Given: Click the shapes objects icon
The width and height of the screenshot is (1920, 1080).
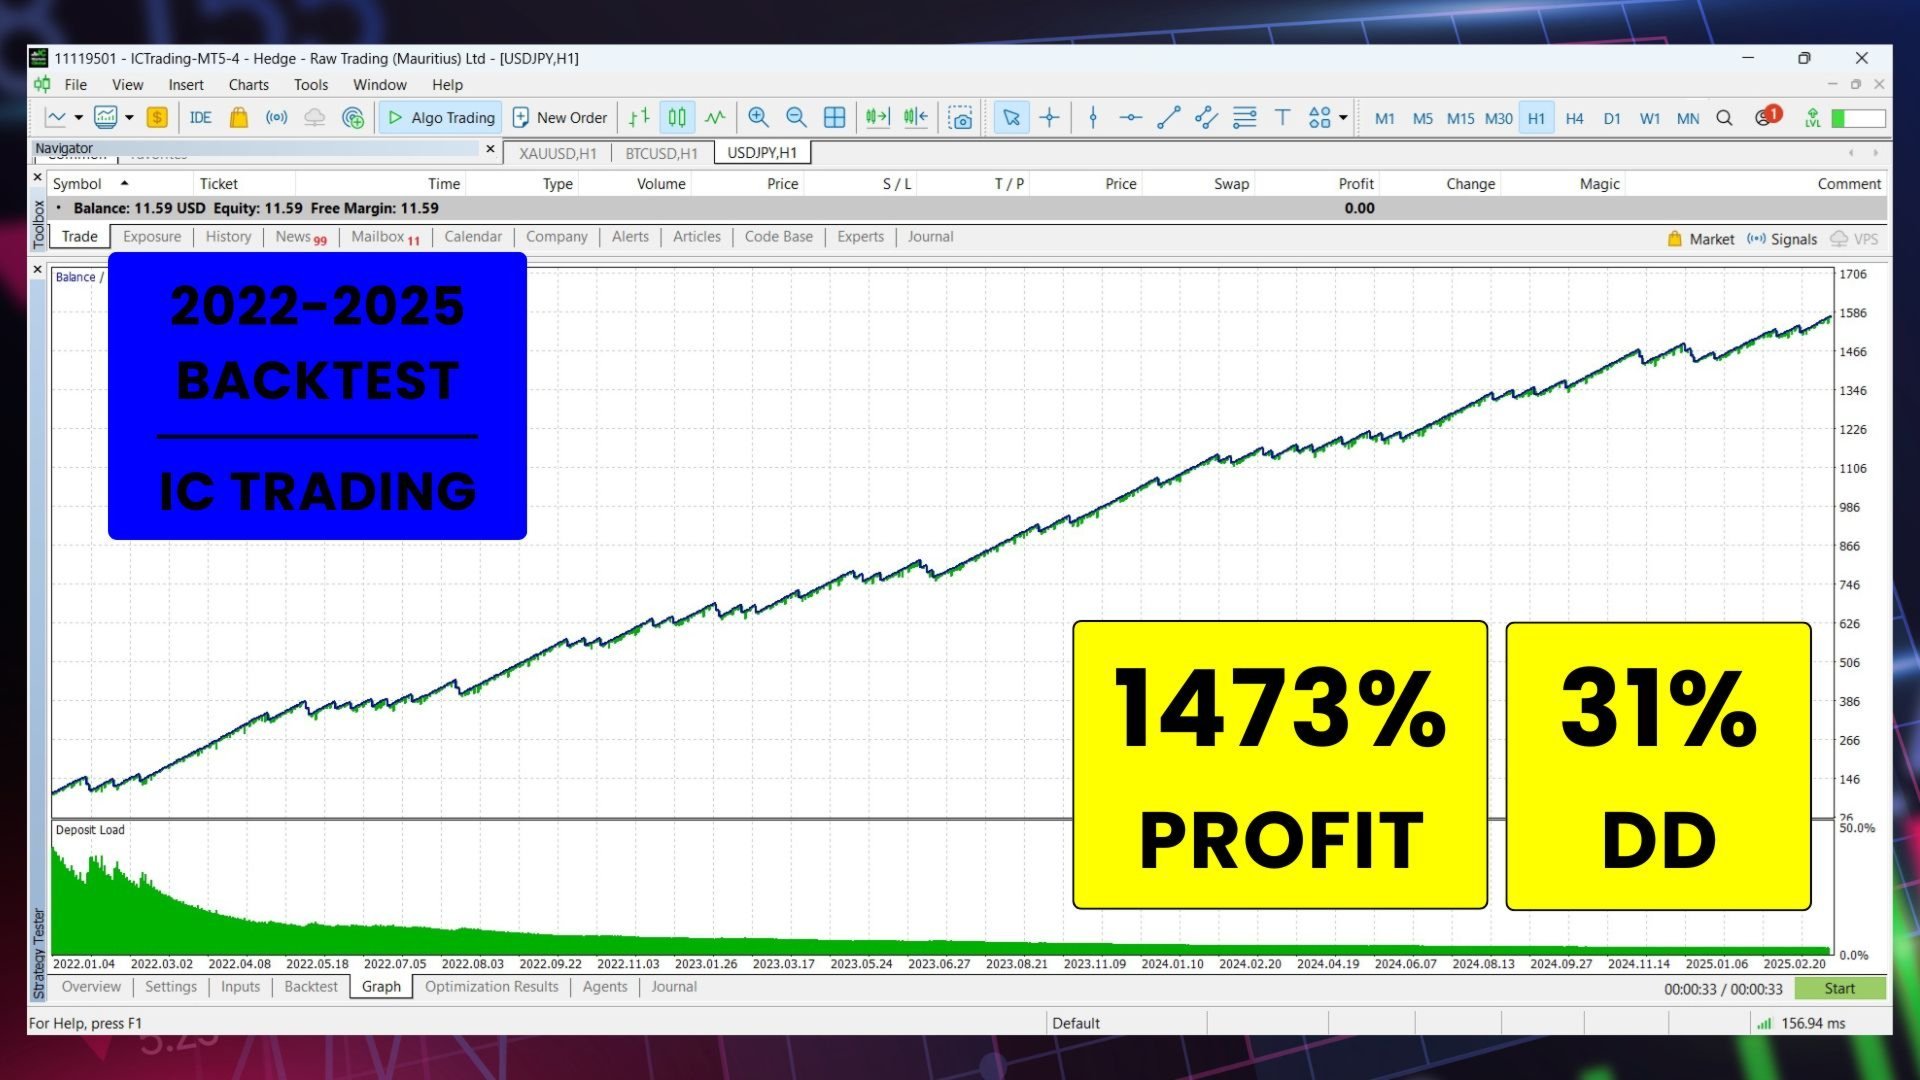Looking at the screenshot, I should coord(1320,118).
